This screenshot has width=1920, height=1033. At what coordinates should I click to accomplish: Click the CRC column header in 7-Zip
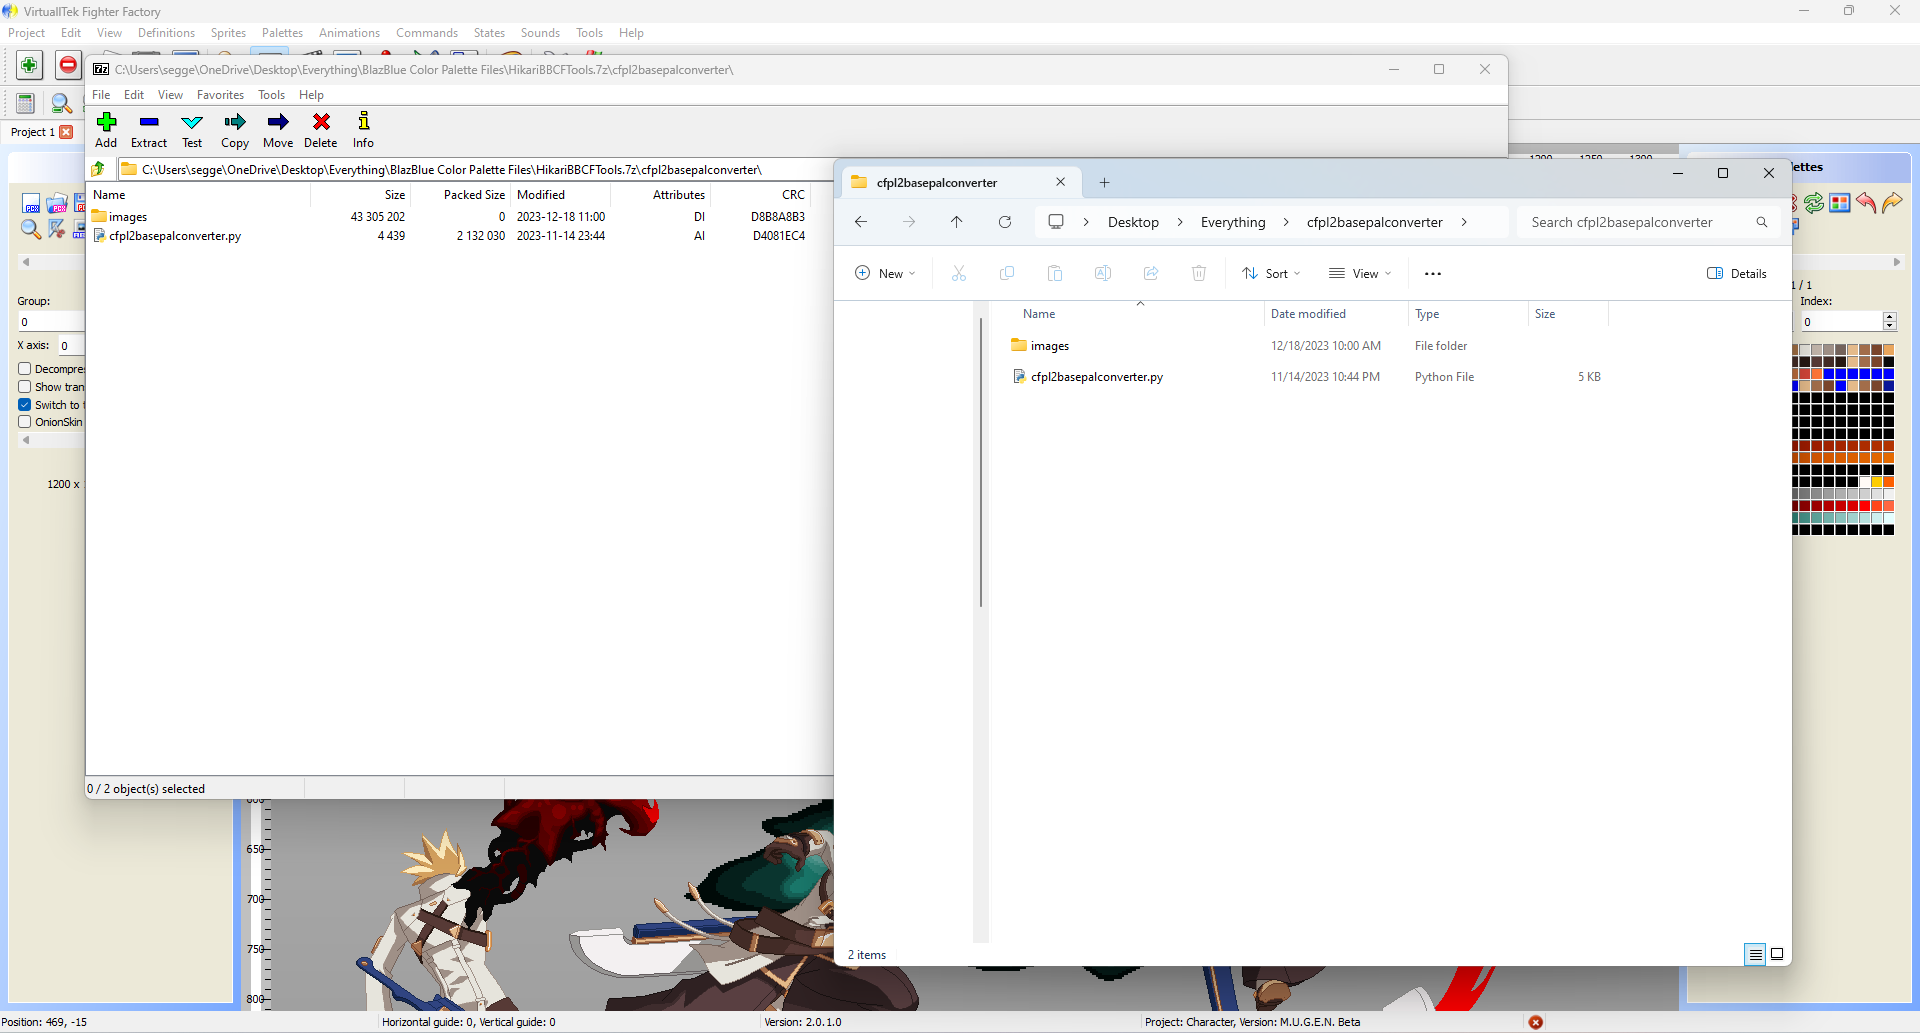click(762, 195)
